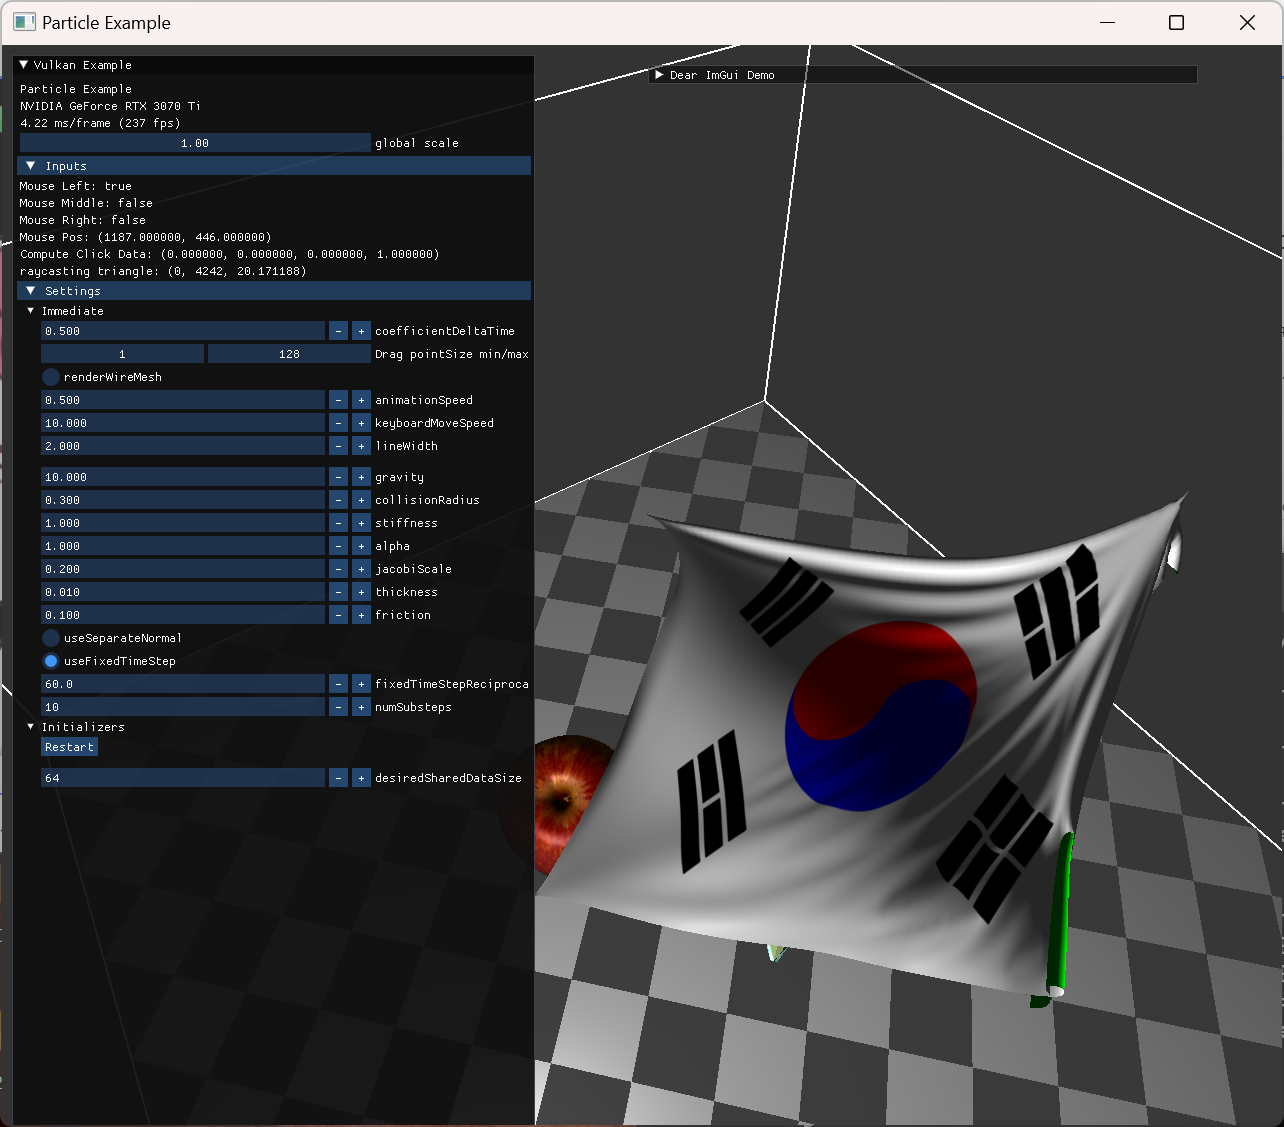Click the coefficientDeltaTime value field
This screenshot has height=1127, width=1284.
point(183,331)
